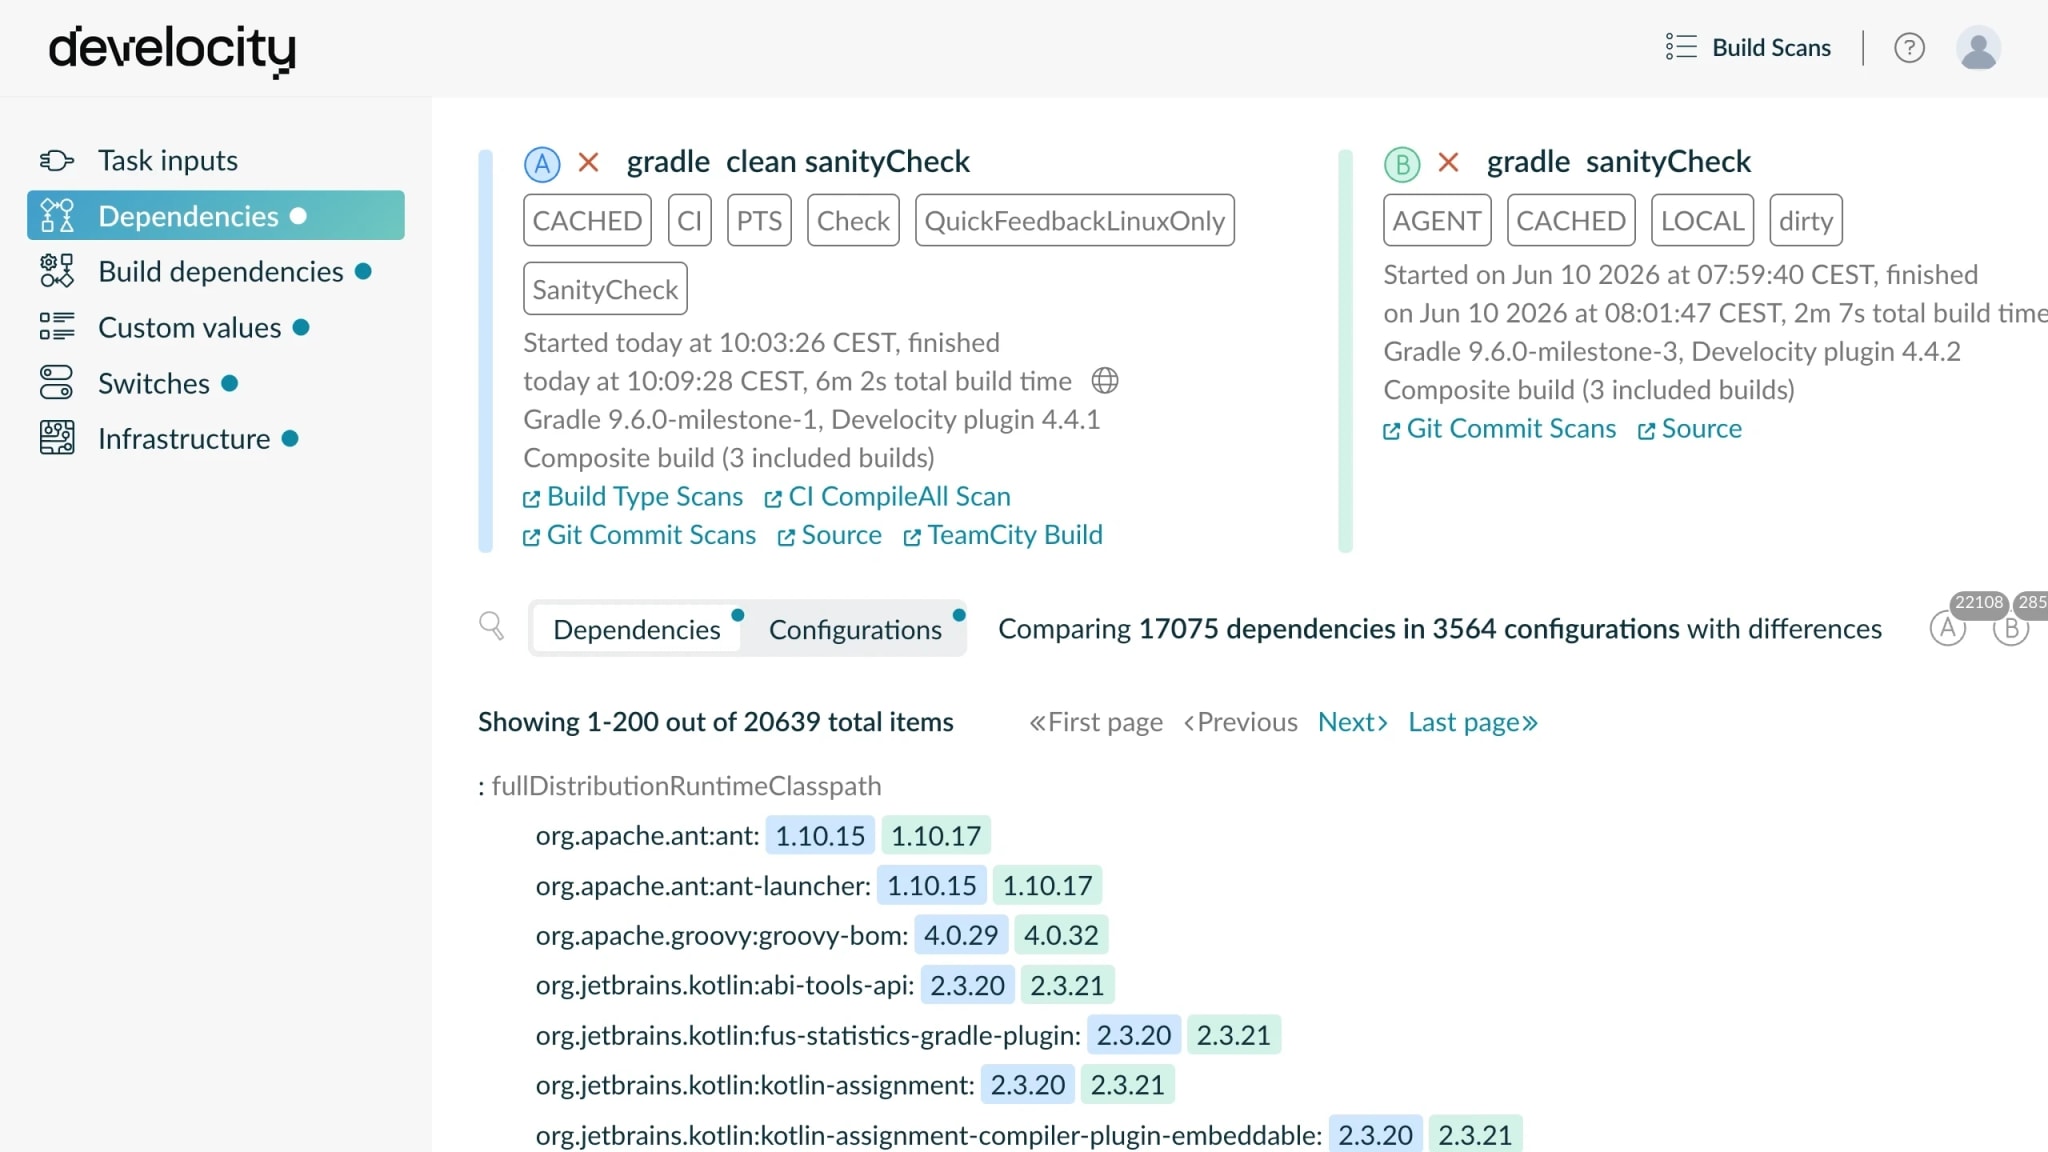Click the SanityCheck tag

[x=605, y=289]
